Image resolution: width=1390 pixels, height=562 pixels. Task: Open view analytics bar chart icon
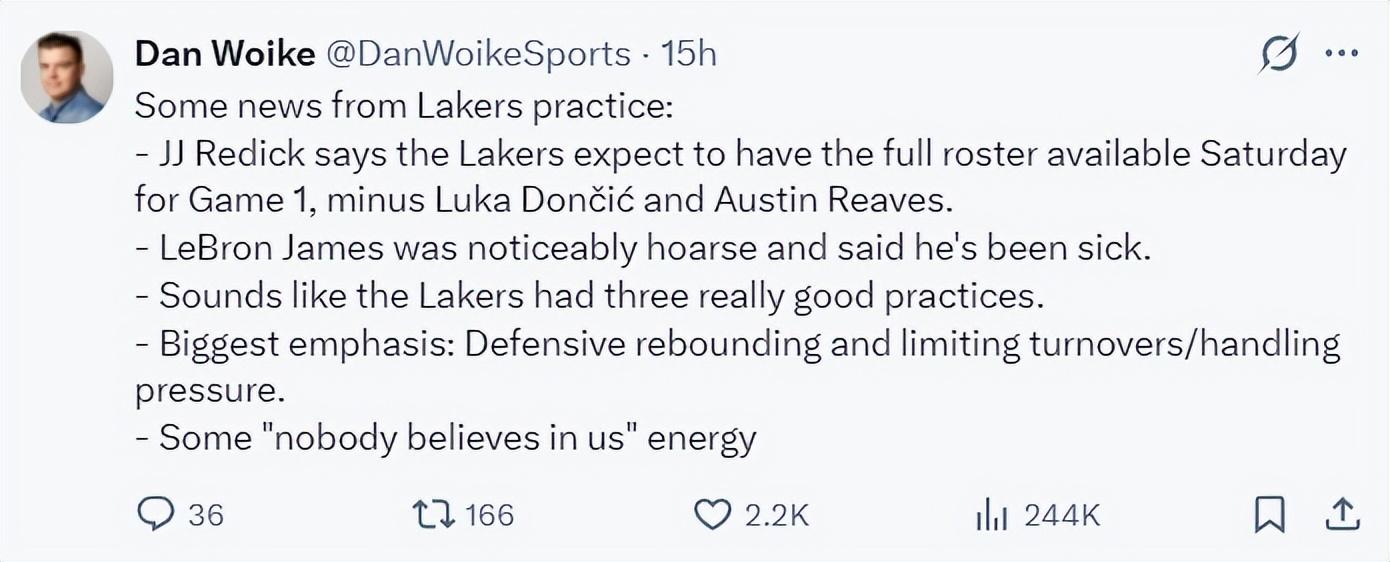pyautogui.click(x=992, y=515)
